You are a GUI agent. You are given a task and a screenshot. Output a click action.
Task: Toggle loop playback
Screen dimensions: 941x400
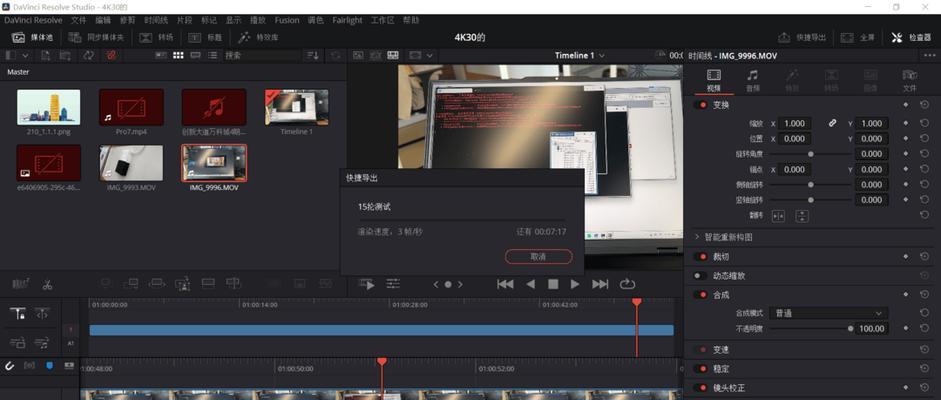pos(627,284)
